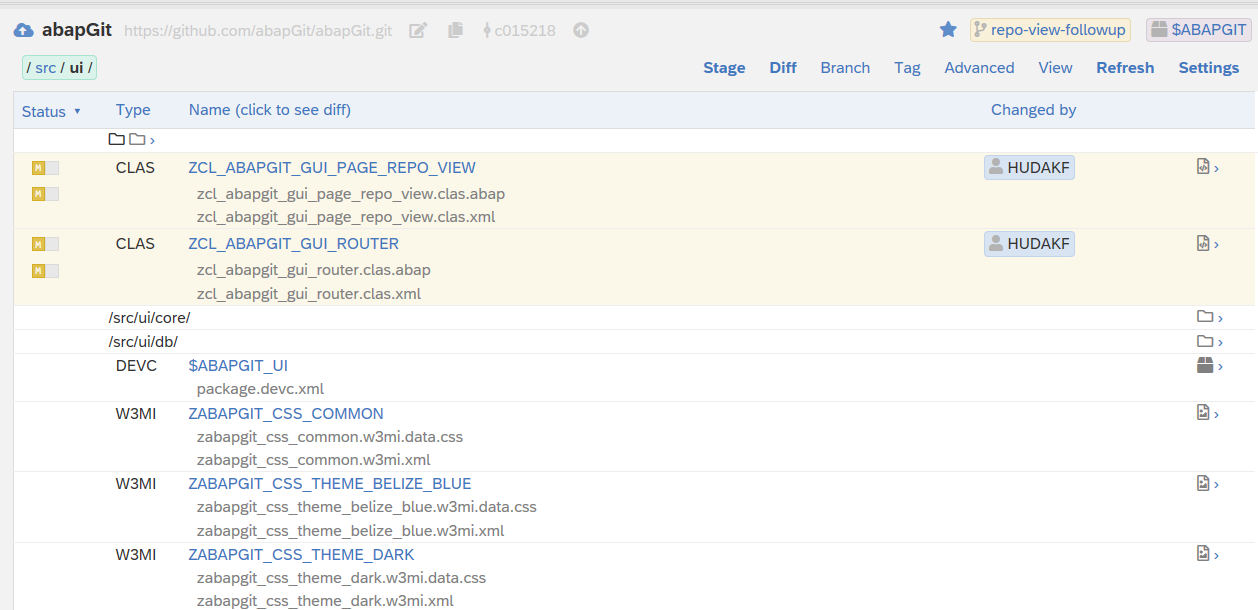The image size is (1258, 610).
Task: Click the Name column header
Action: (x=270, y=110)
